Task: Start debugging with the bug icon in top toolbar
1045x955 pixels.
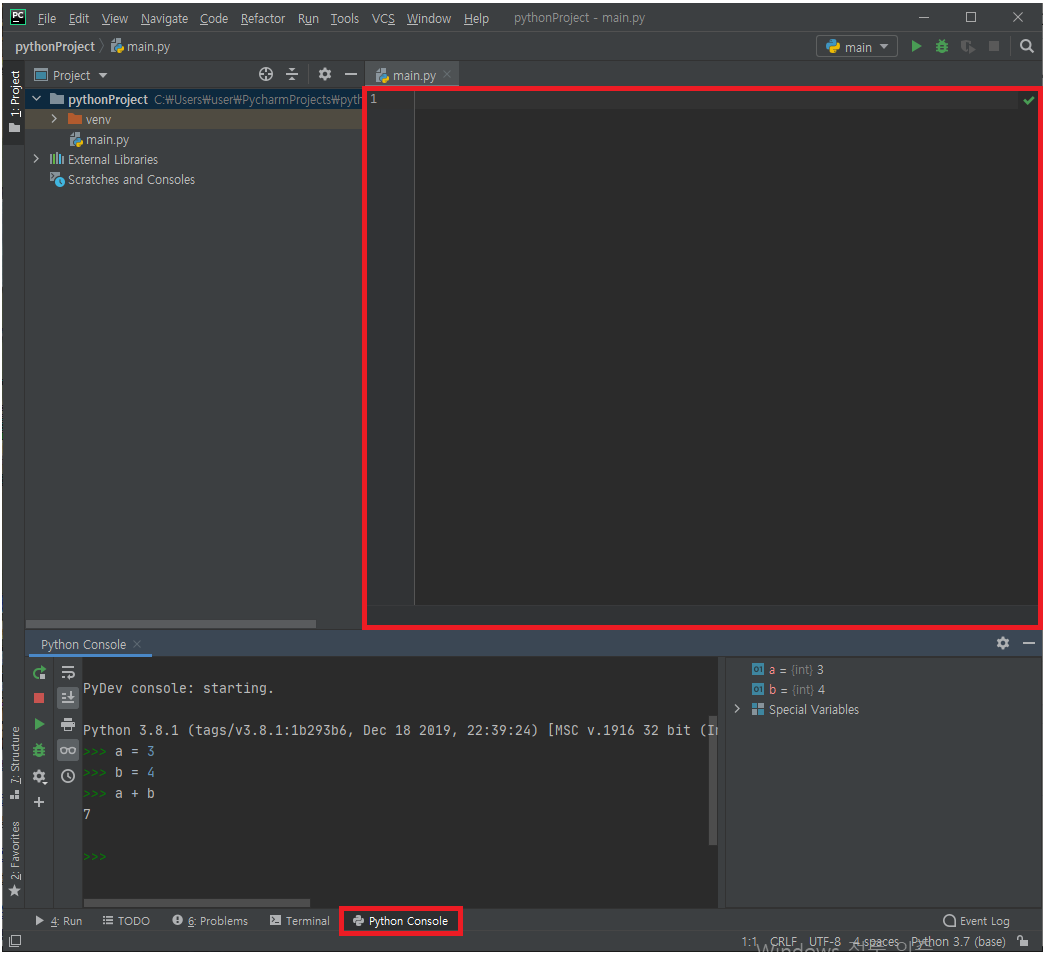Action: click(x=942, y=47)
